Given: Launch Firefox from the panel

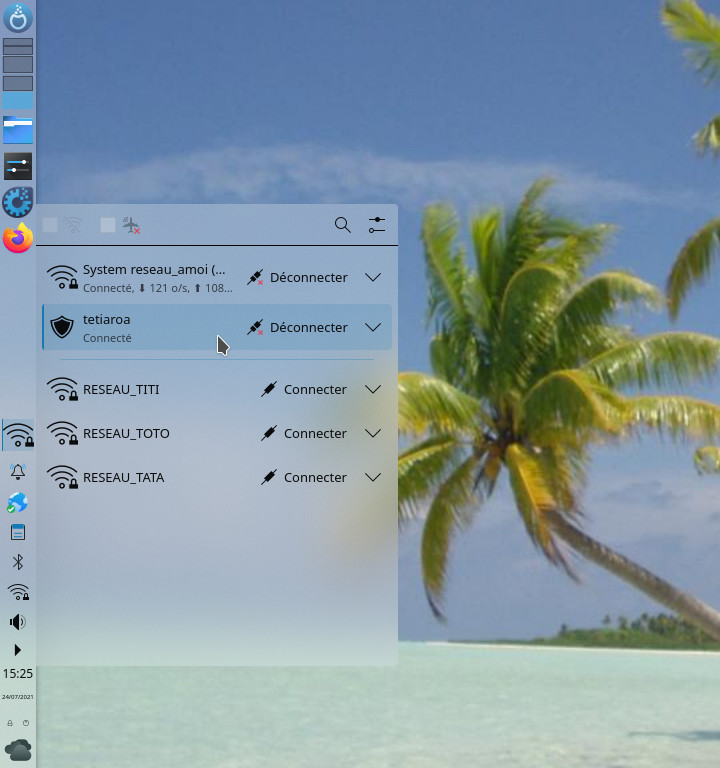Looking at the screenshot, I should (x=18, y=239).
